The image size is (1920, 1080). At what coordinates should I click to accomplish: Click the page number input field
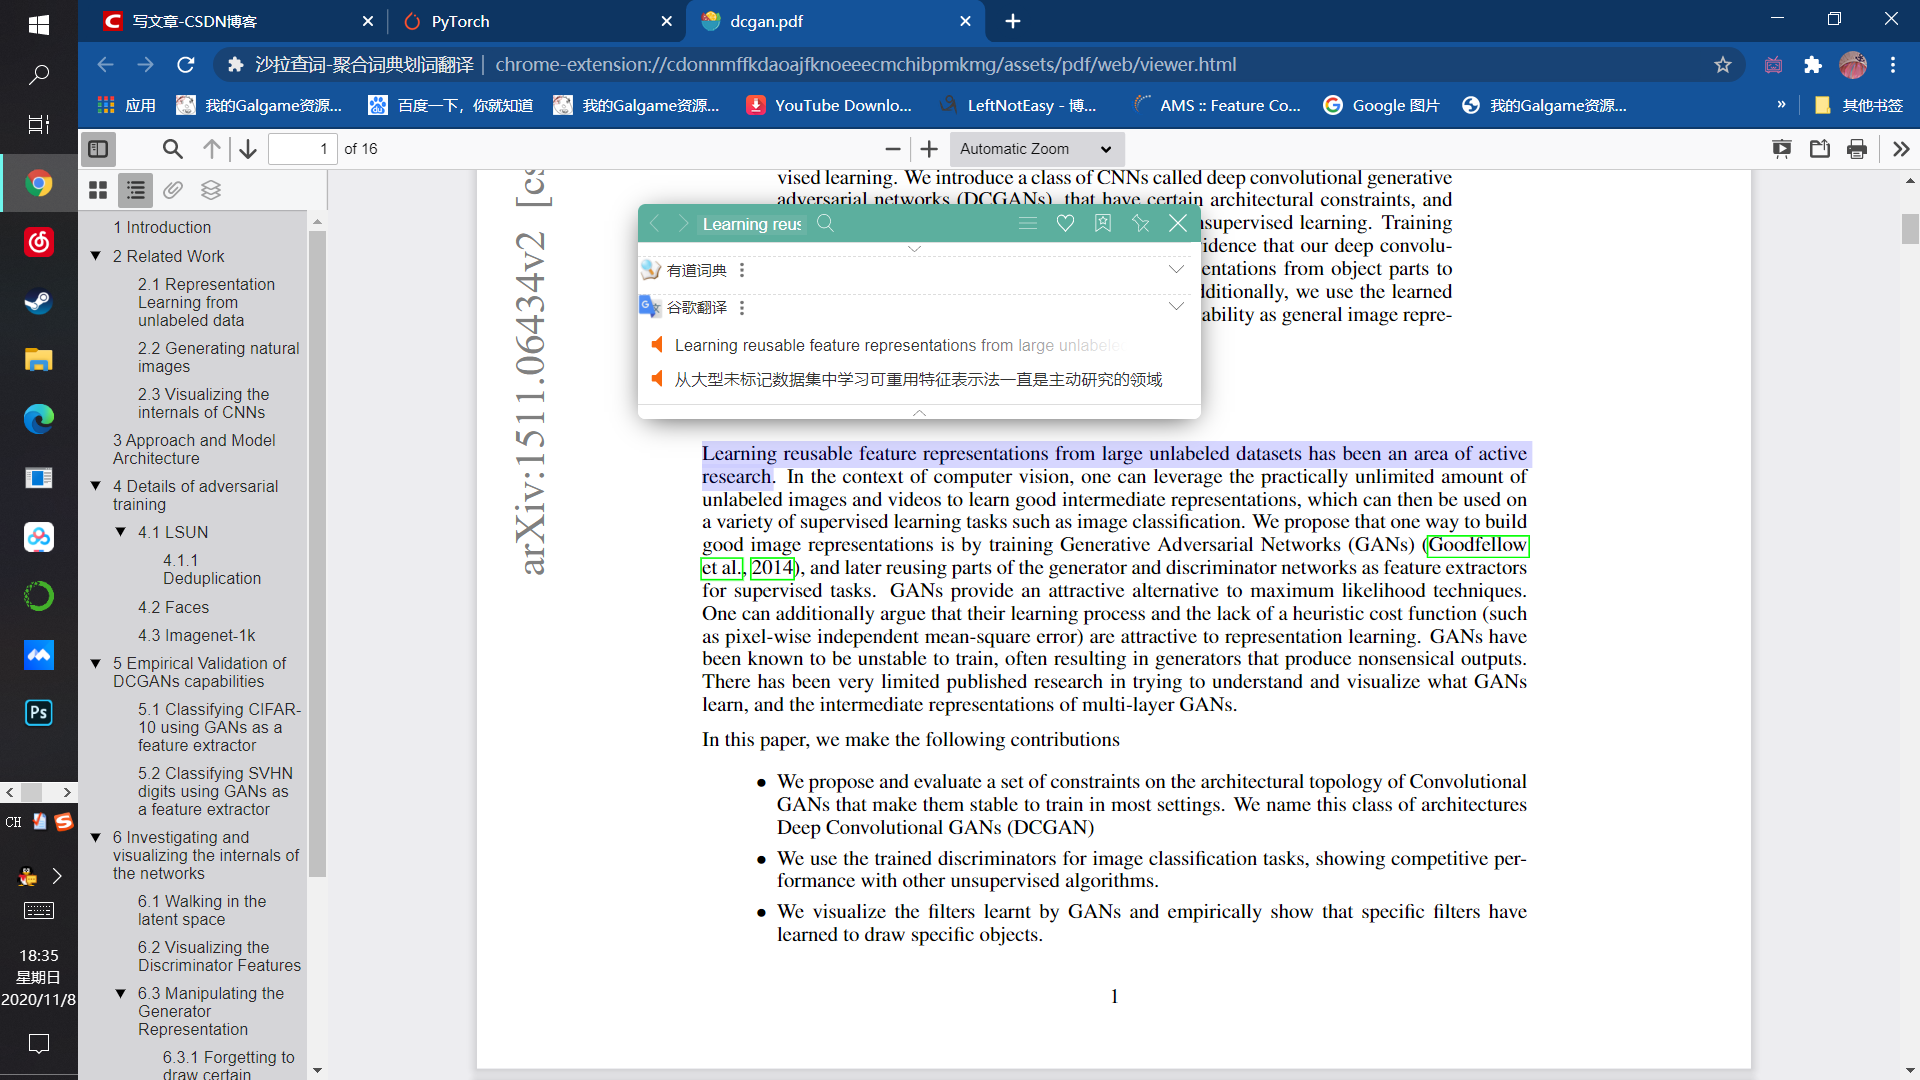click(x=302, y=149)
